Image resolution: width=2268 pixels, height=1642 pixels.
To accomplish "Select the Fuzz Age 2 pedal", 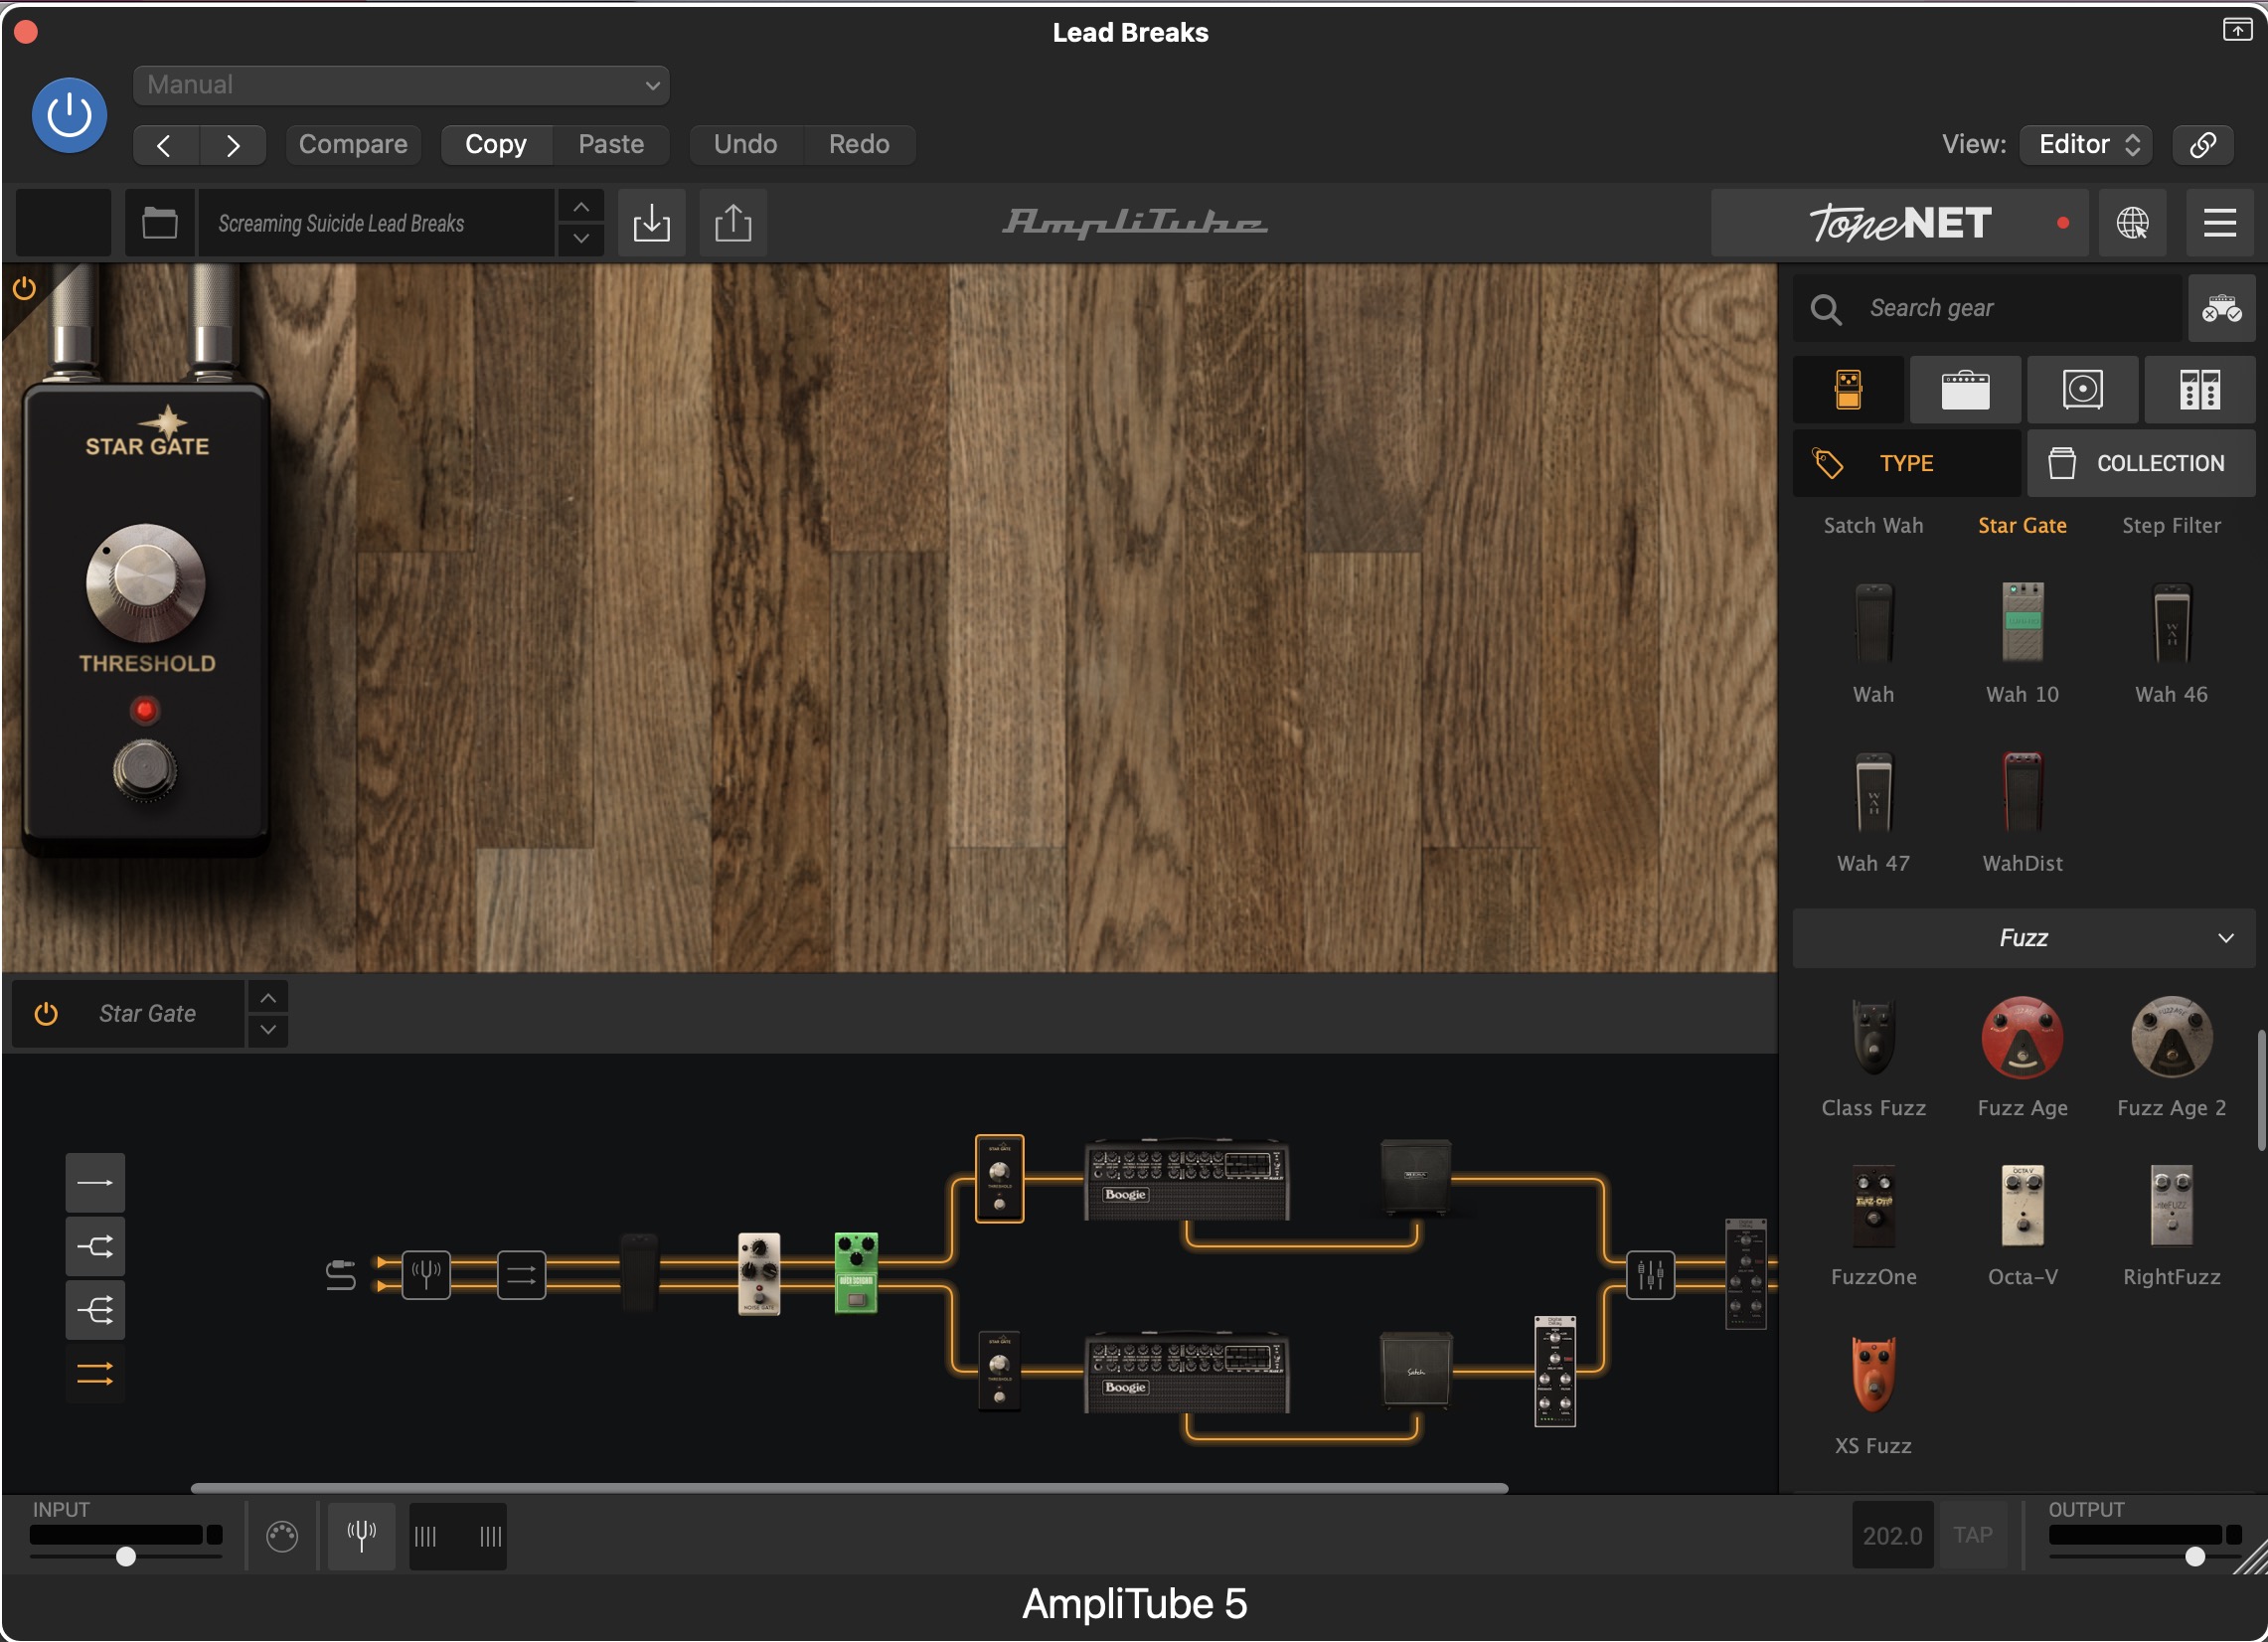I will (x=2171, y=1037).
